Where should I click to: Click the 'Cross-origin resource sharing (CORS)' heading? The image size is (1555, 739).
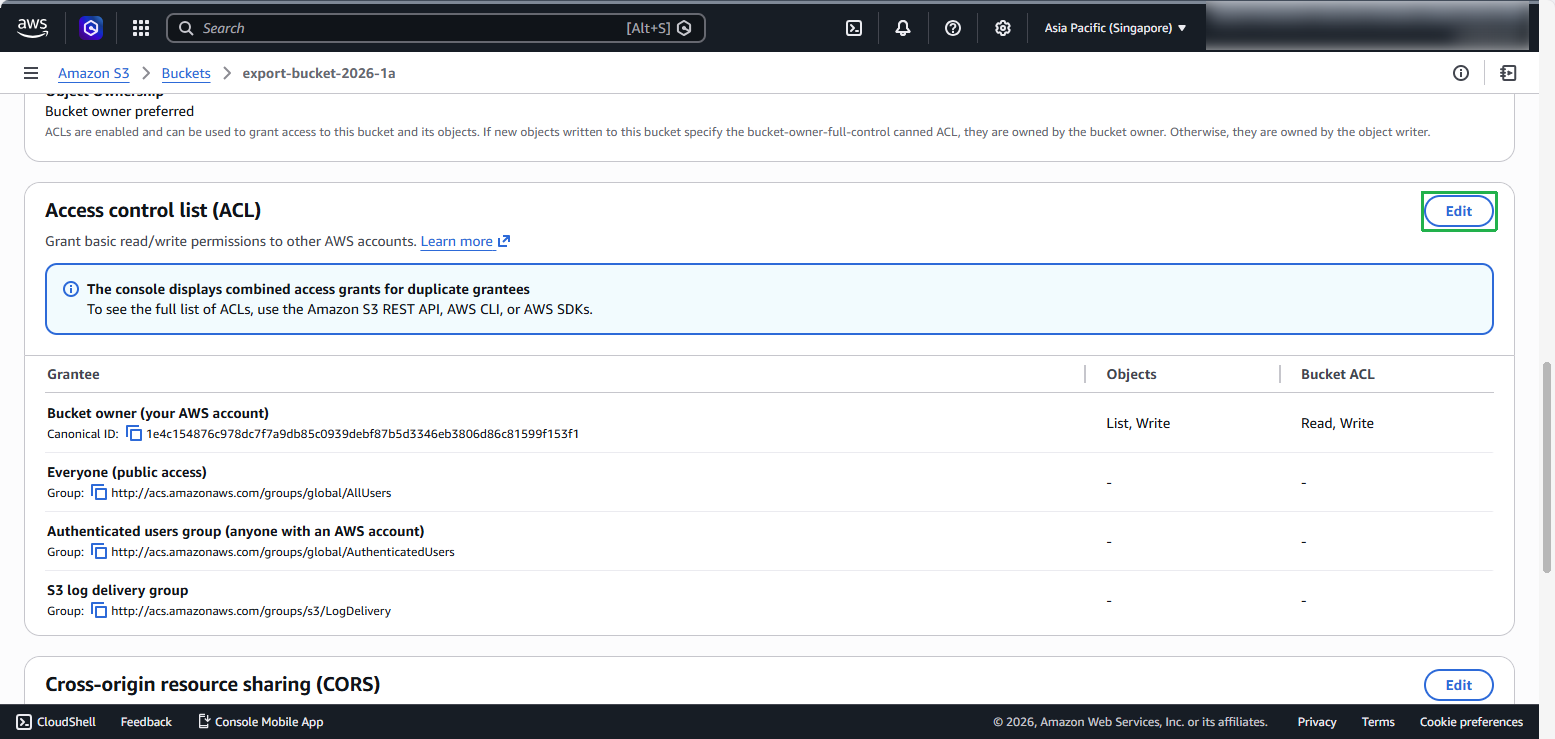point(213,684)
